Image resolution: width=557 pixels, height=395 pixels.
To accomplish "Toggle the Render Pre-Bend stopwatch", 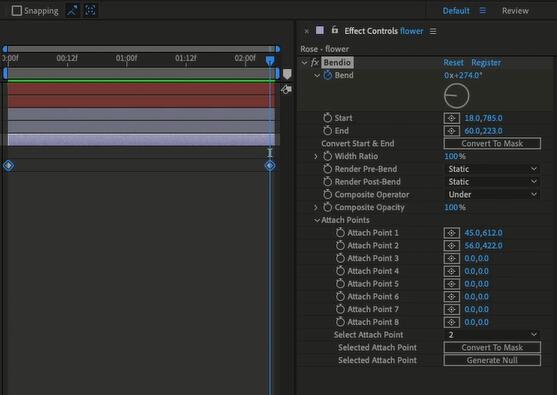I will coord(328,169).
